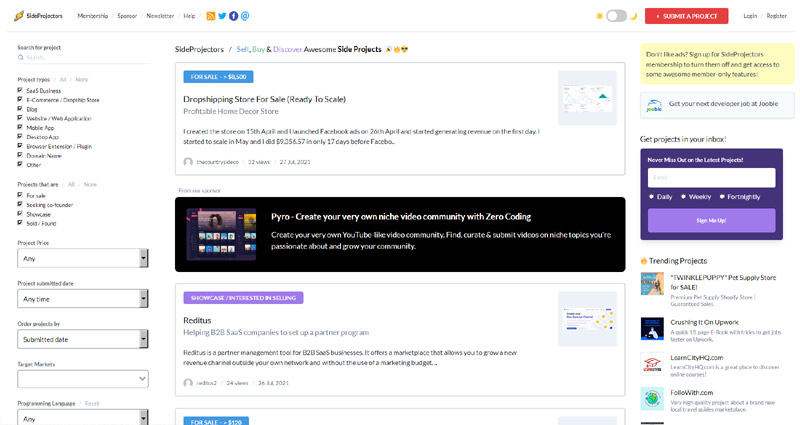Open Dropshipping Store For Sale listing title
The height and width of the screenshot is (425, 800).
coord(264,99)
